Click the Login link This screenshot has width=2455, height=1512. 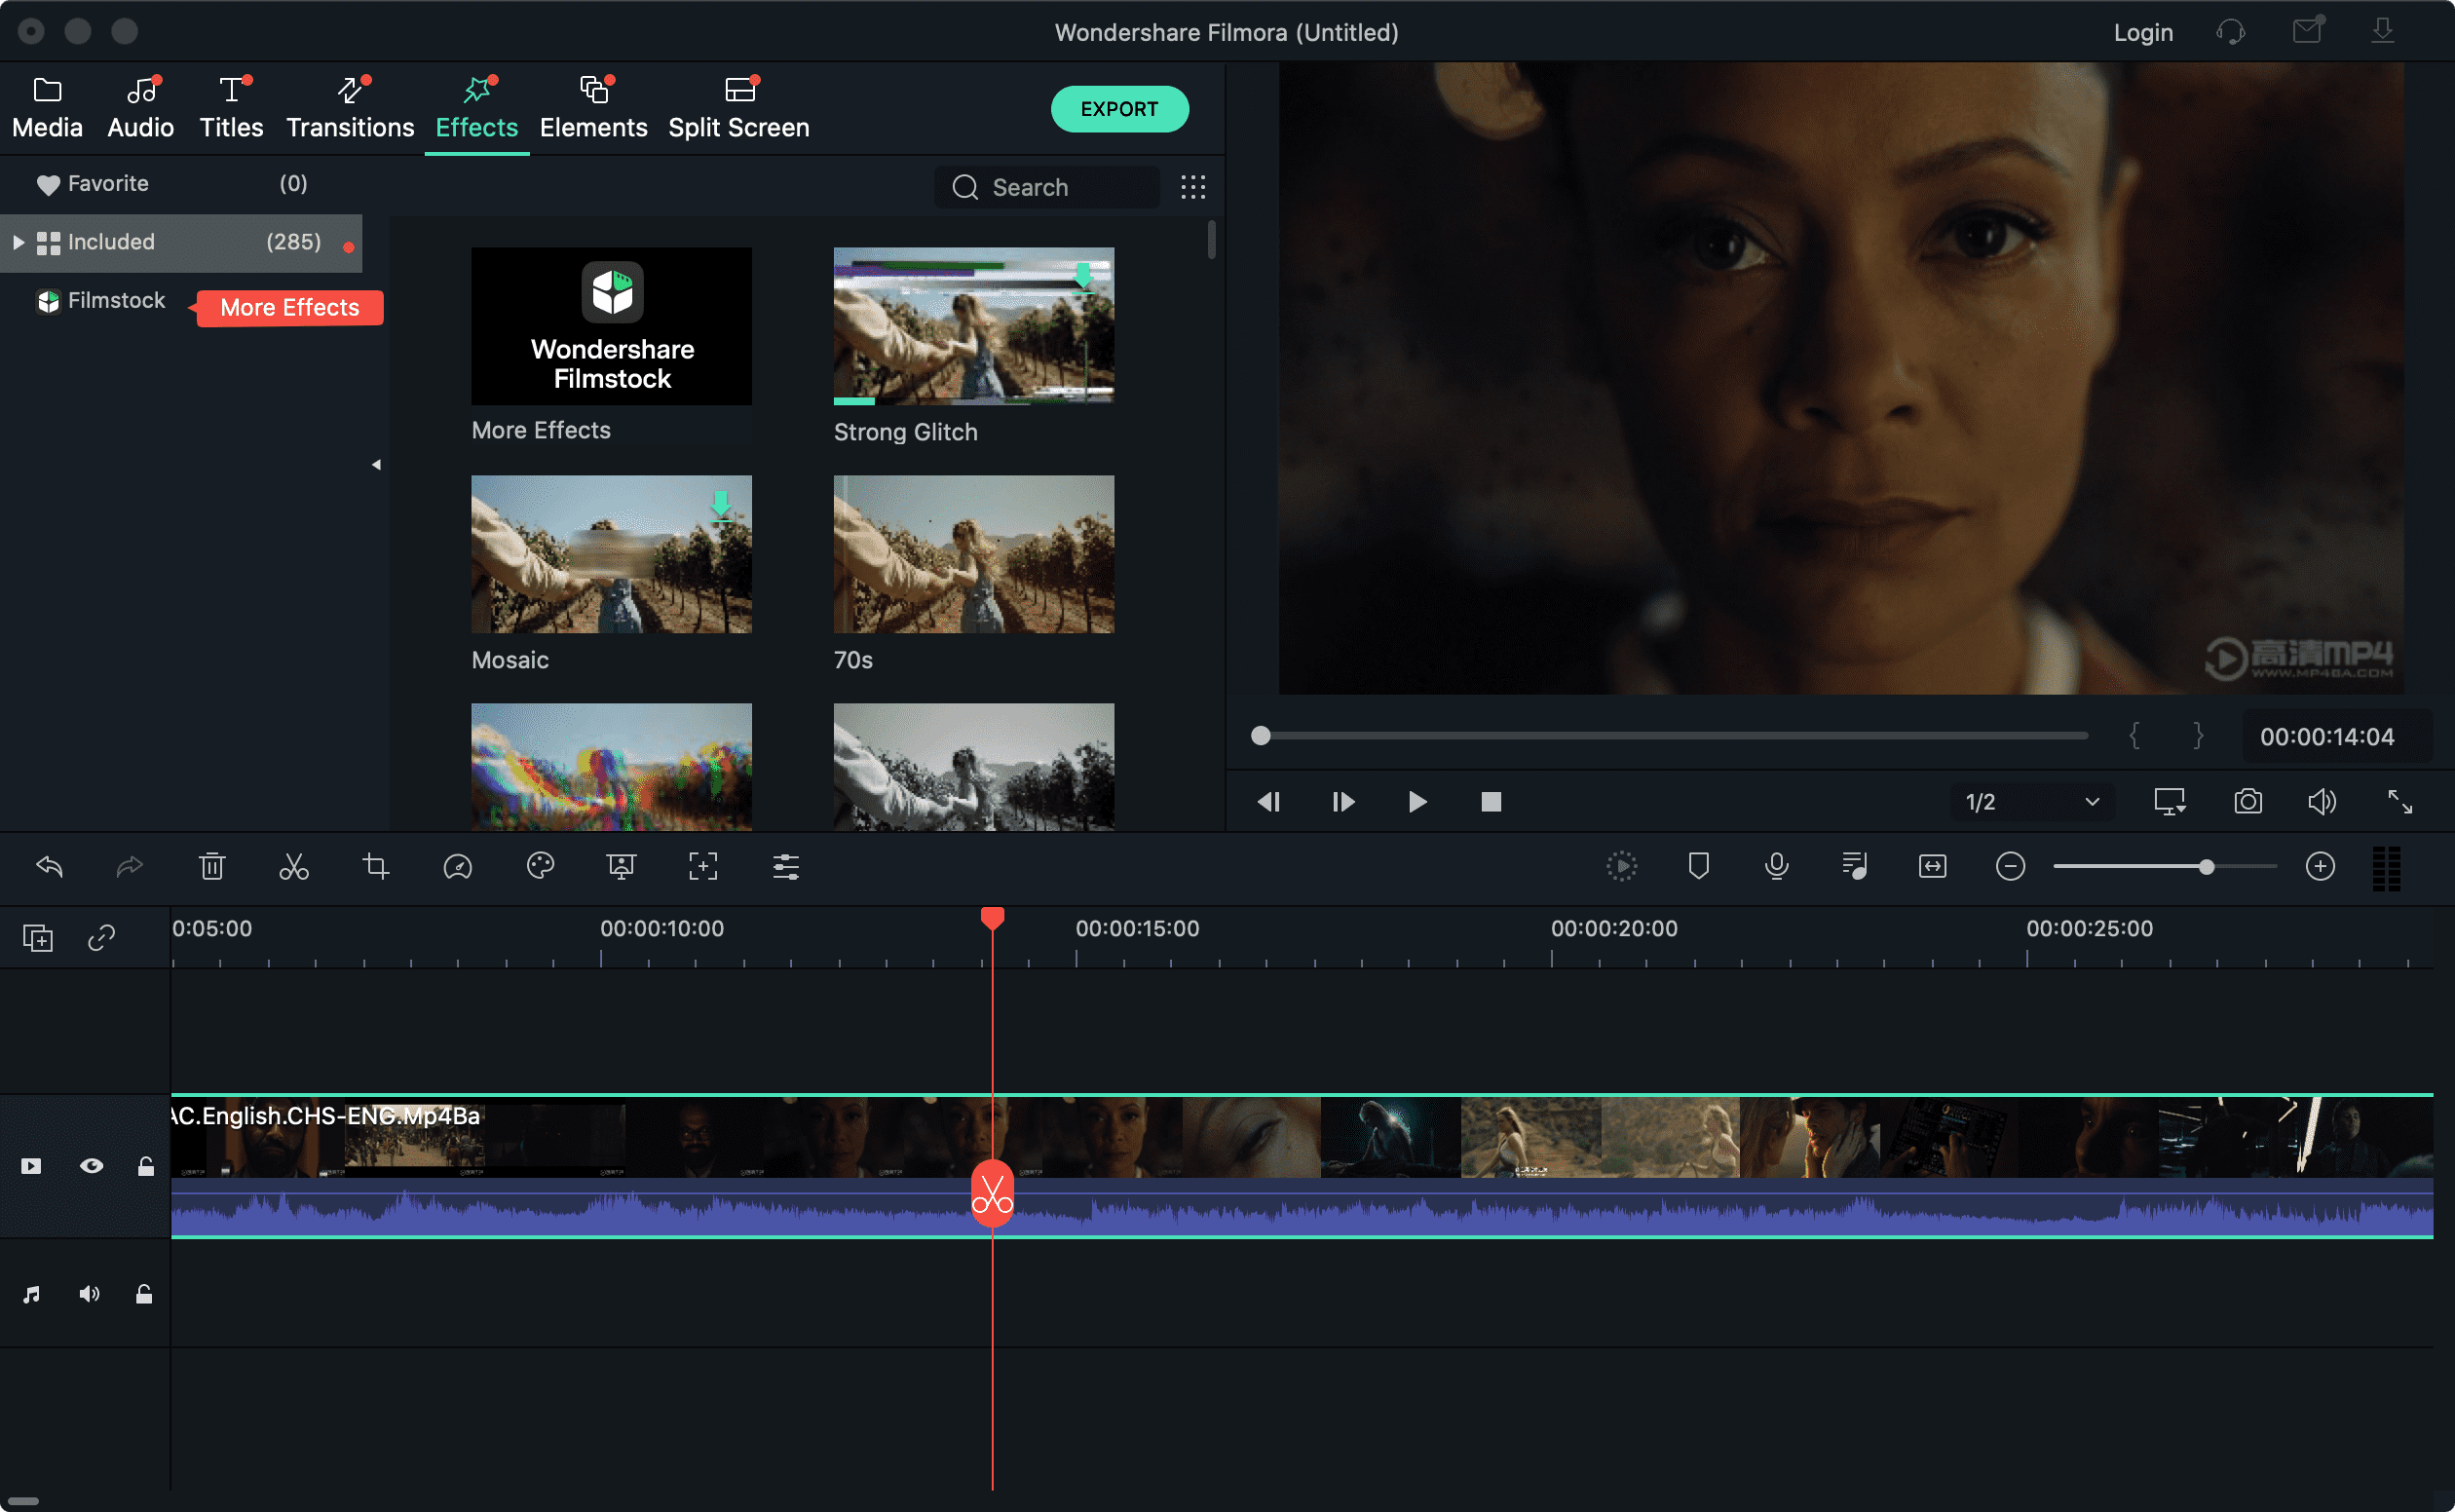[2143, 33]
